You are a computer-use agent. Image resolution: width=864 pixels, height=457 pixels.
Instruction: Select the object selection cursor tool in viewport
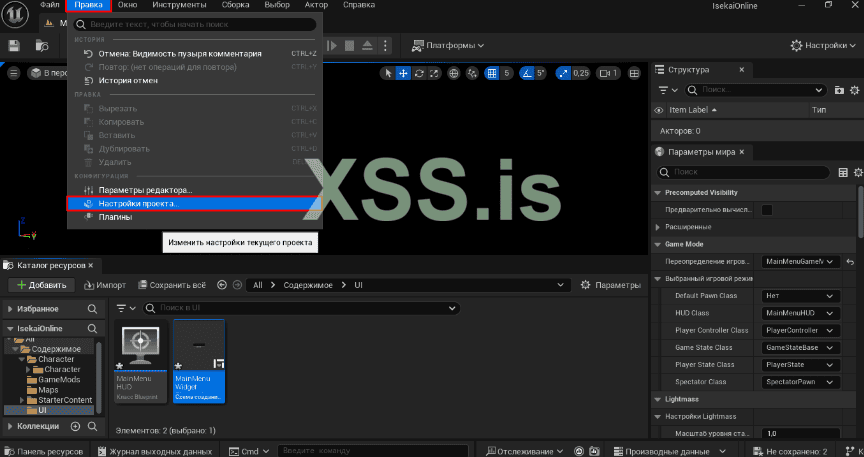(x=388, y=73)
